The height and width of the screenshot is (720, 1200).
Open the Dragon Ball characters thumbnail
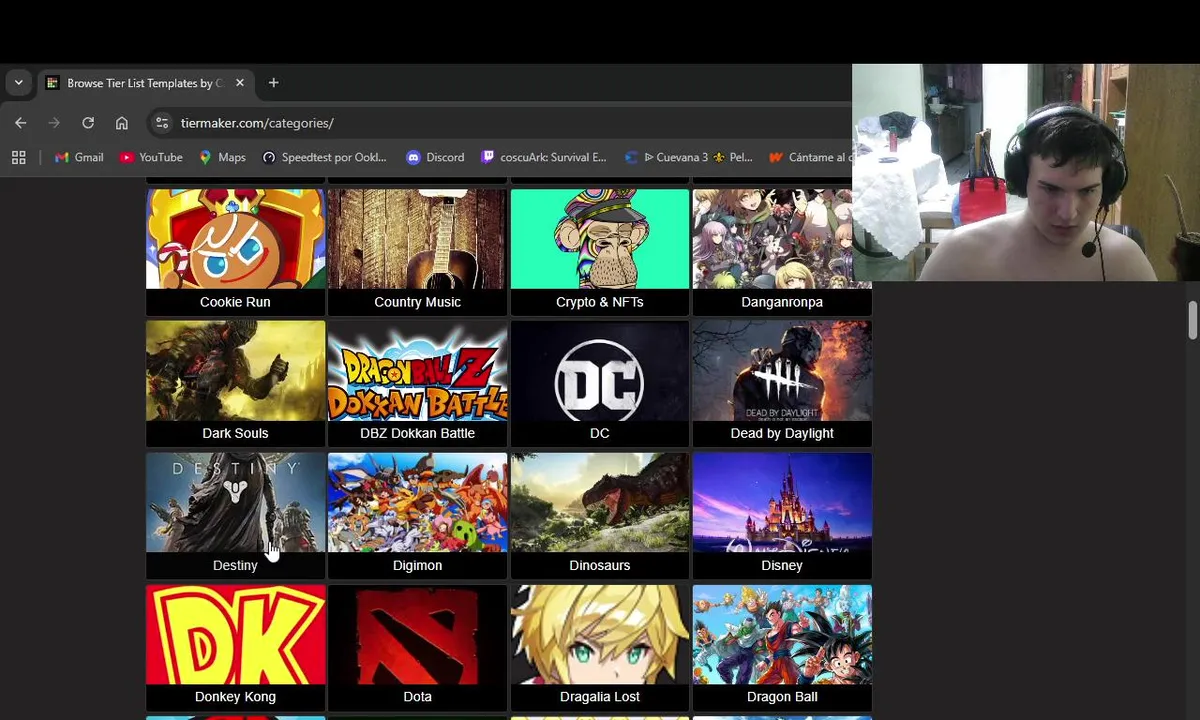(782, 634)
